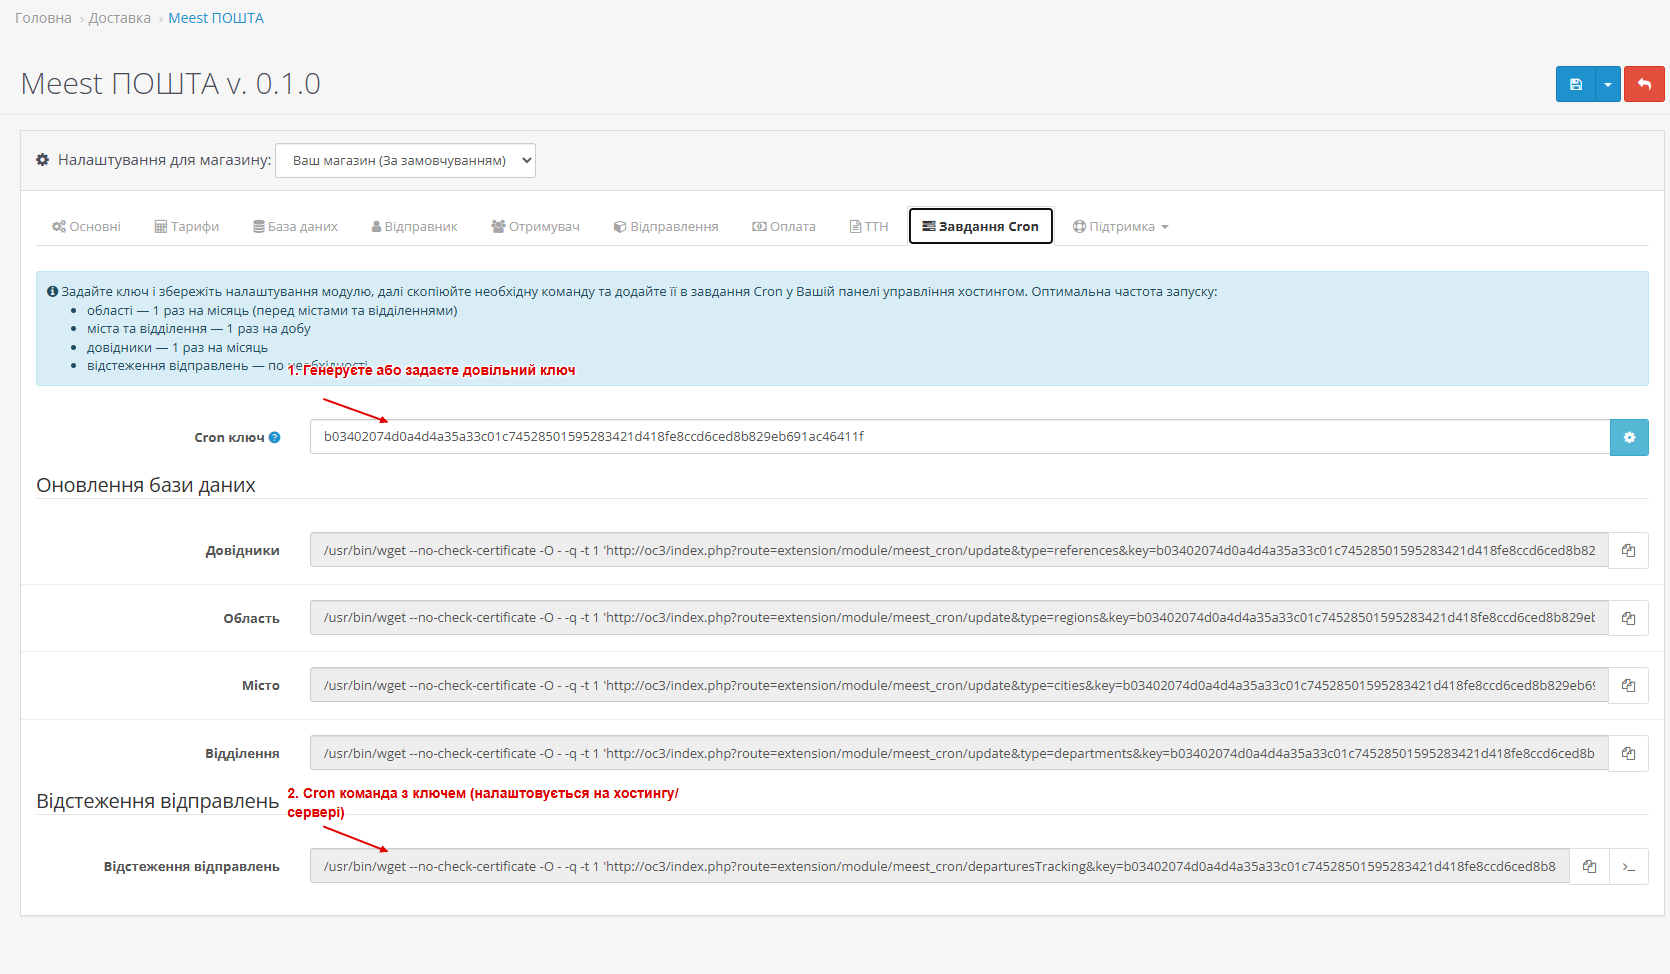Select the Відправник tab
Viewport: 1670px width, 974px height.
tap(414, 227)
